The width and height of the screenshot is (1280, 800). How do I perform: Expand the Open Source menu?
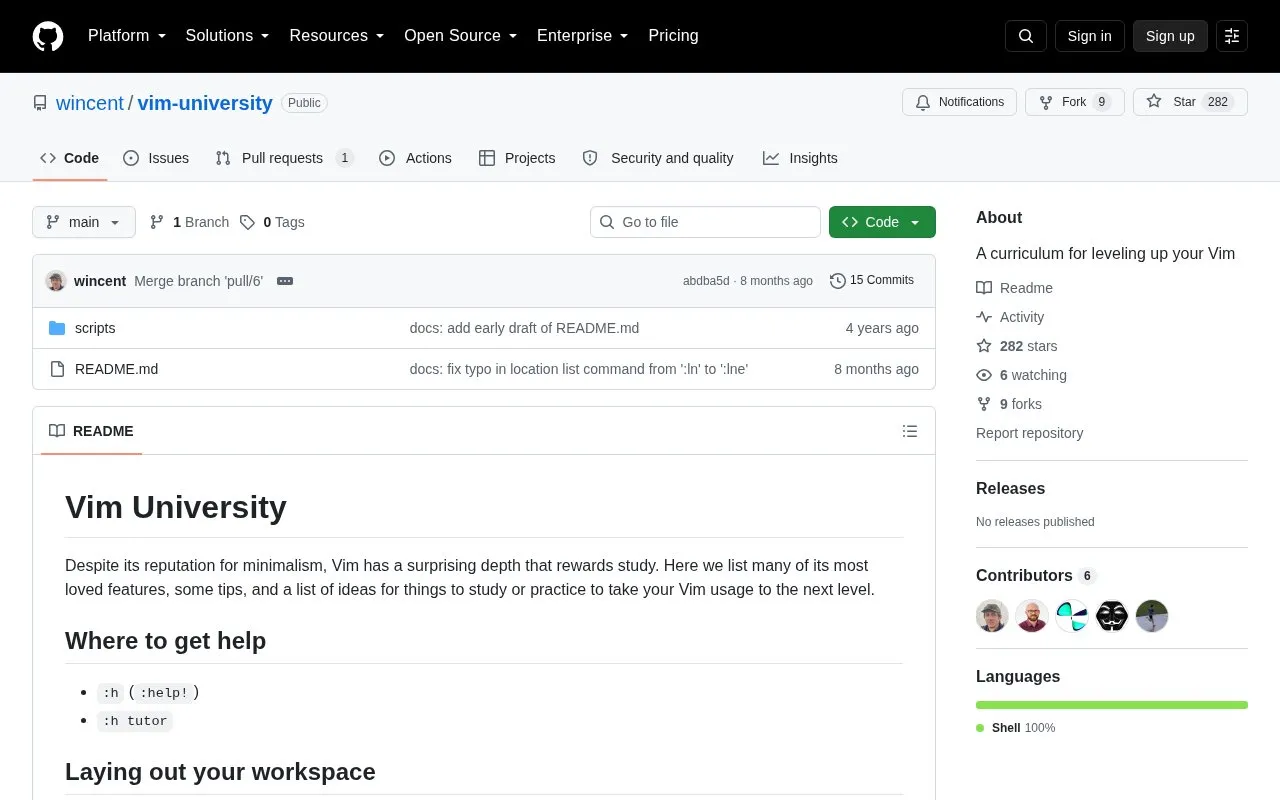[x=461, y=36]
